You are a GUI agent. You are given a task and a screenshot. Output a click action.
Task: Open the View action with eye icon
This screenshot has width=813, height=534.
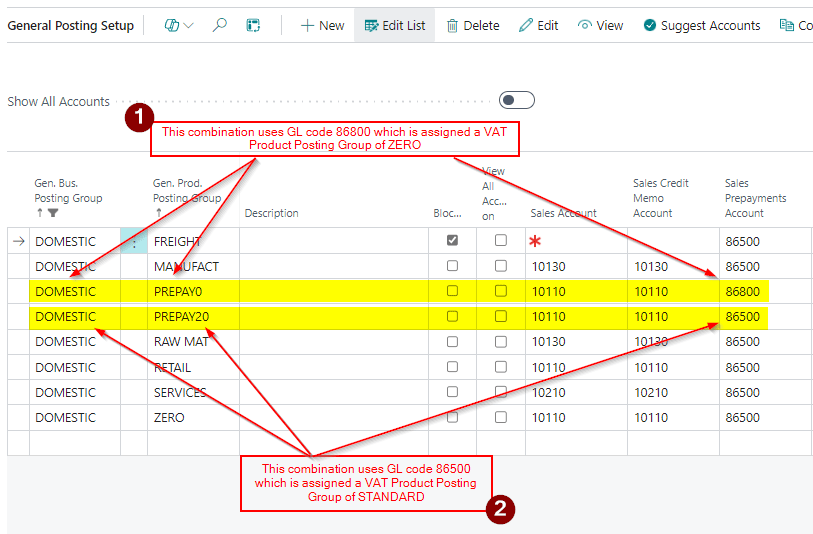tap(600, 25)
